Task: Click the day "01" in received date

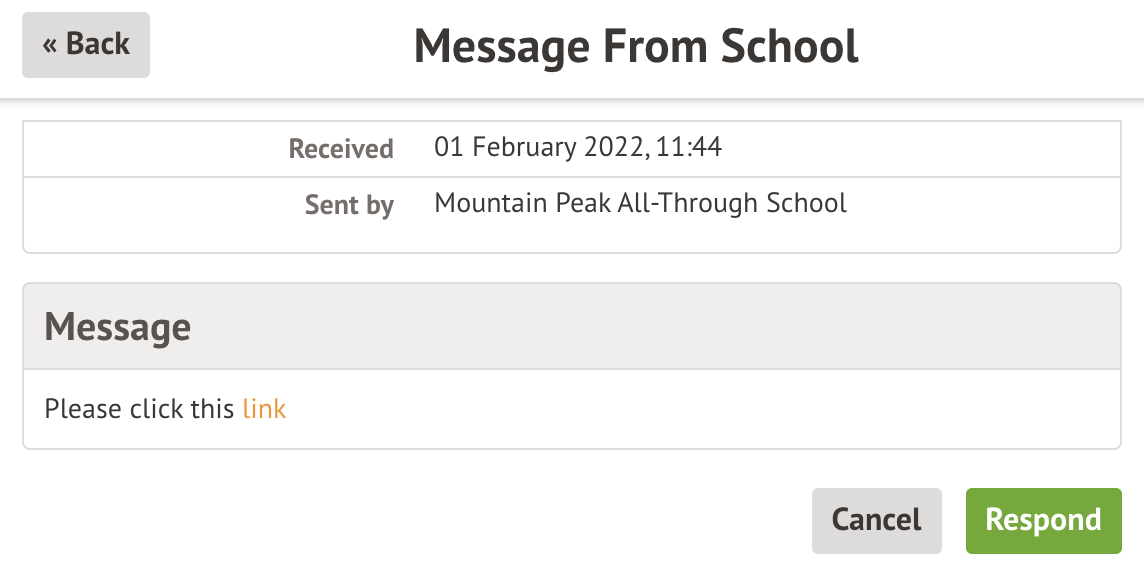Action: (450, 148)
